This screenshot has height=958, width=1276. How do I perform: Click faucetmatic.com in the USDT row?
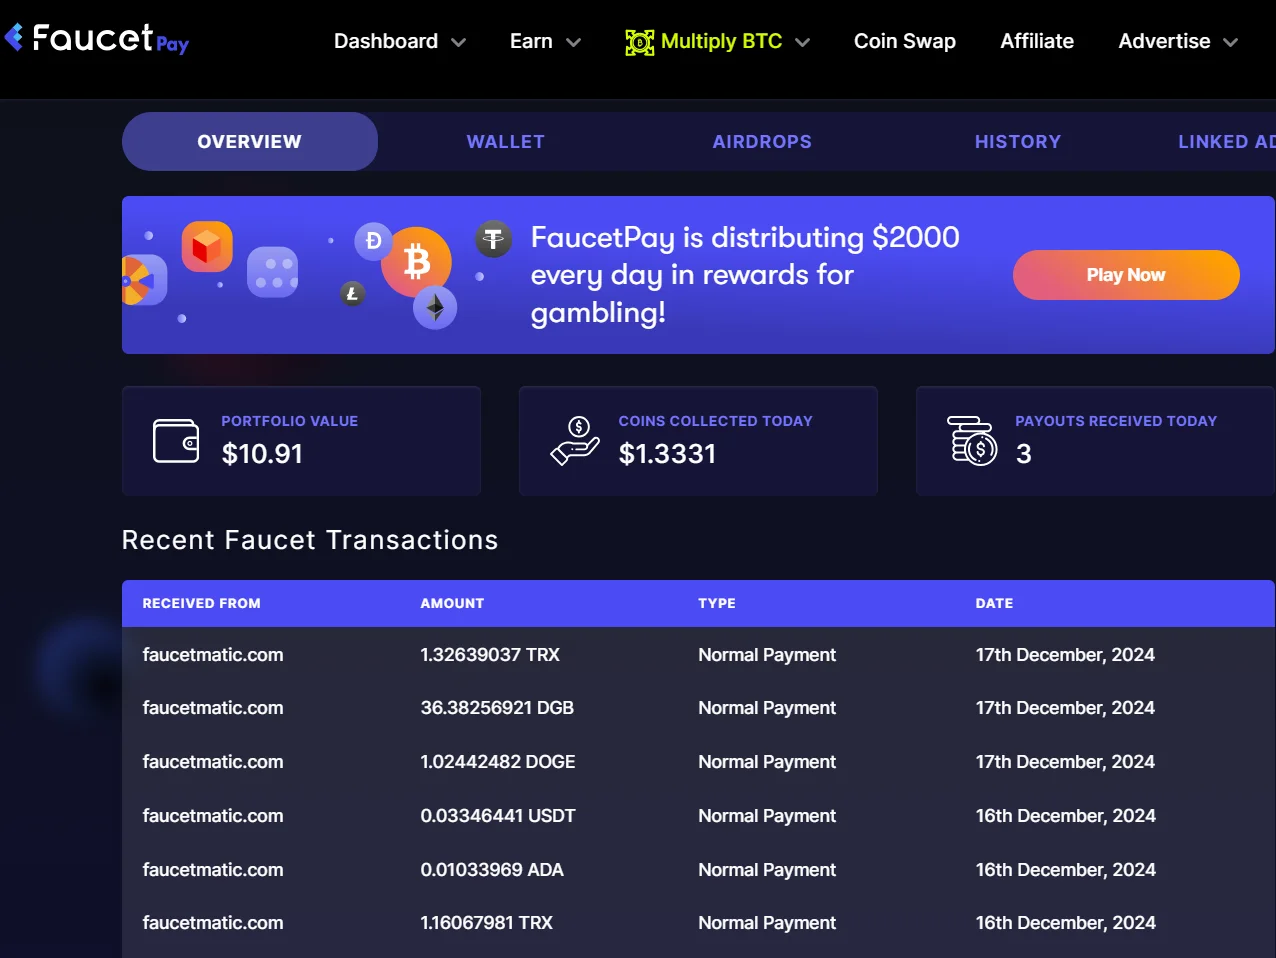point(213,816)
